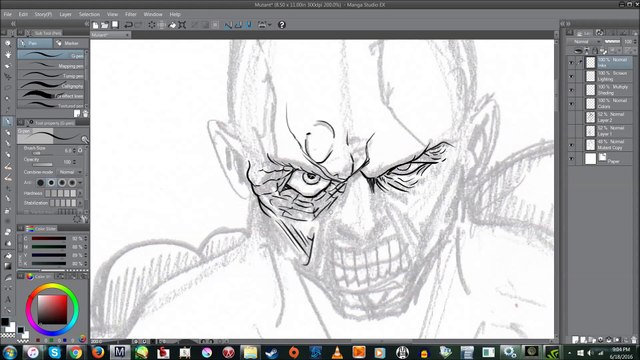The height and width of the screenshot is (360, 640).
Task: Click the New file toolbar icon
Action: click(96, 25)
